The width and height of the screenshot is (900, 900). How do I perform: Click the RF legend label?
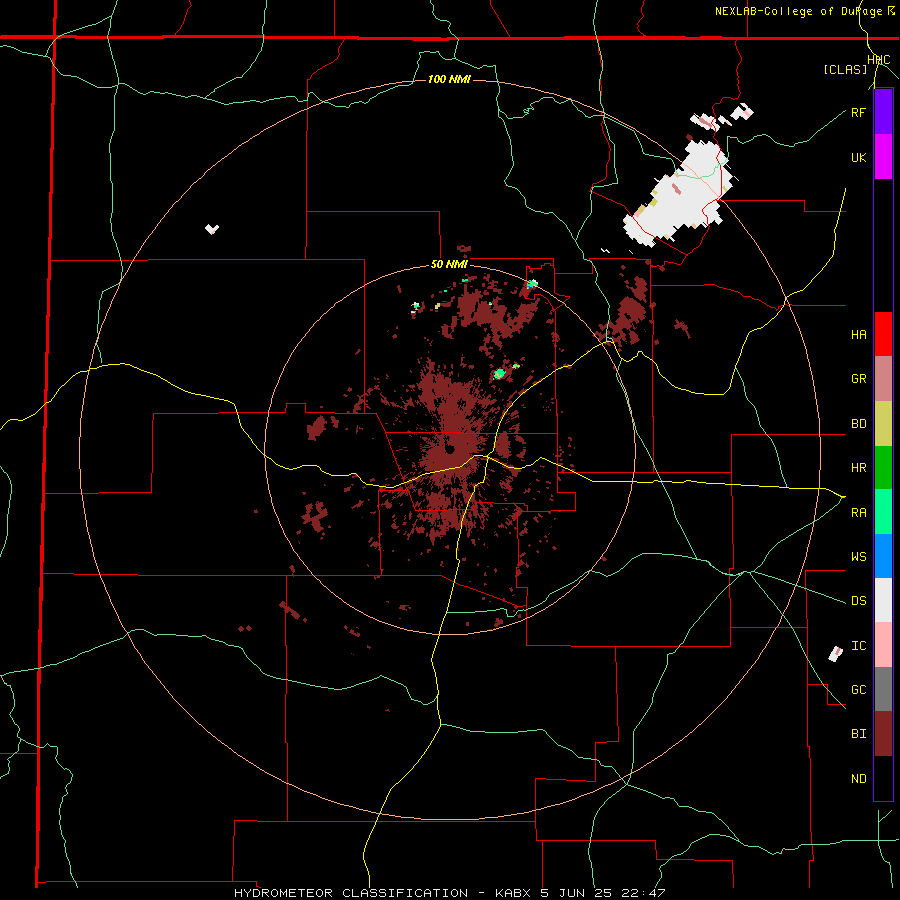[859, 112]
